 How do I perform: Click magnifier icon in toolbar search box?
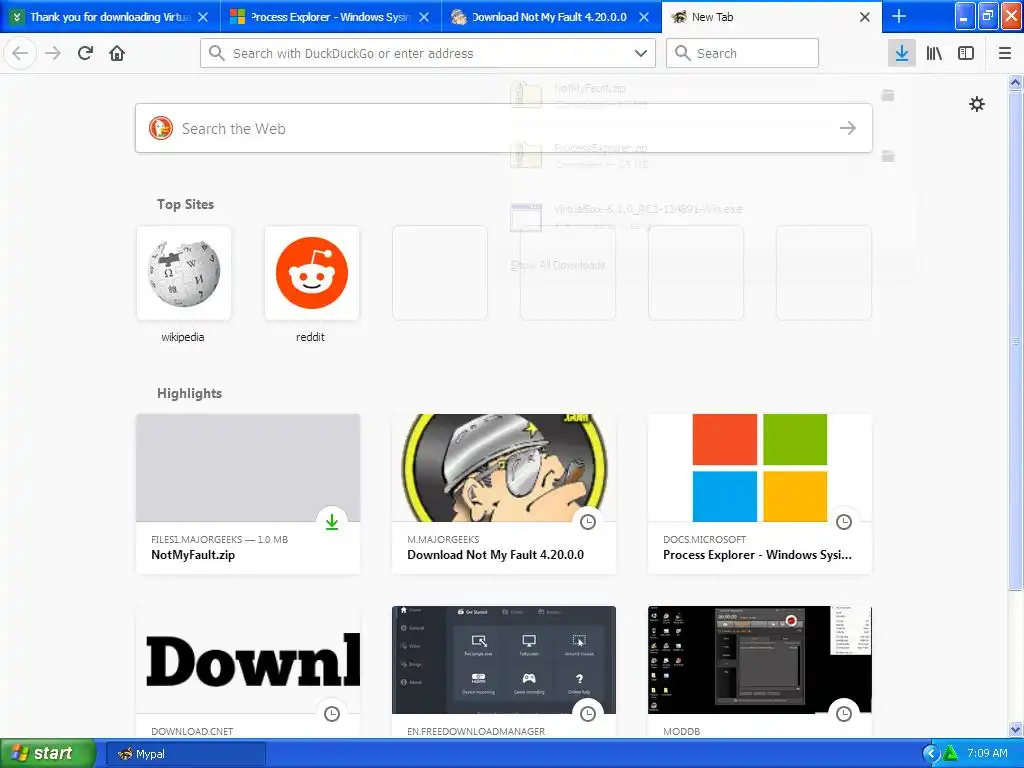[682, 53]
